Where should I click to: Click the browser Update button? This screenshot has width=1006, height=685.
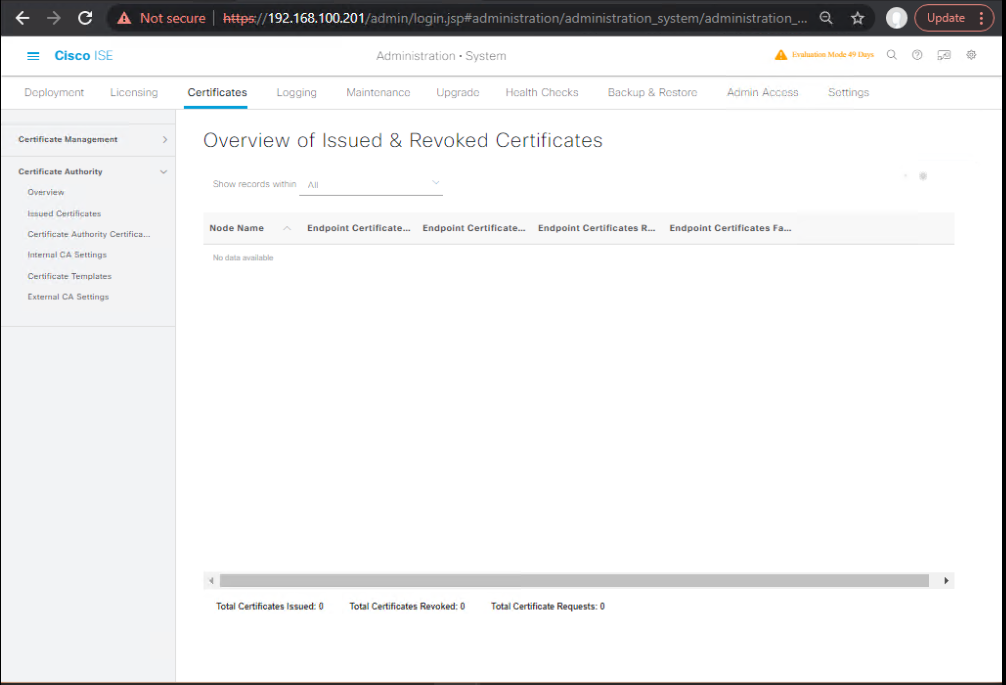point(946,18)
